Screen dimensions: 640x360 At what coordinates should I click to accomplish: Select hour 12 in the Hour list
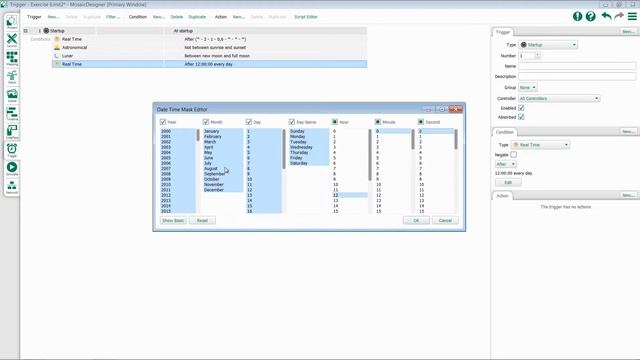pyautogui.click(x=350, y=195)
